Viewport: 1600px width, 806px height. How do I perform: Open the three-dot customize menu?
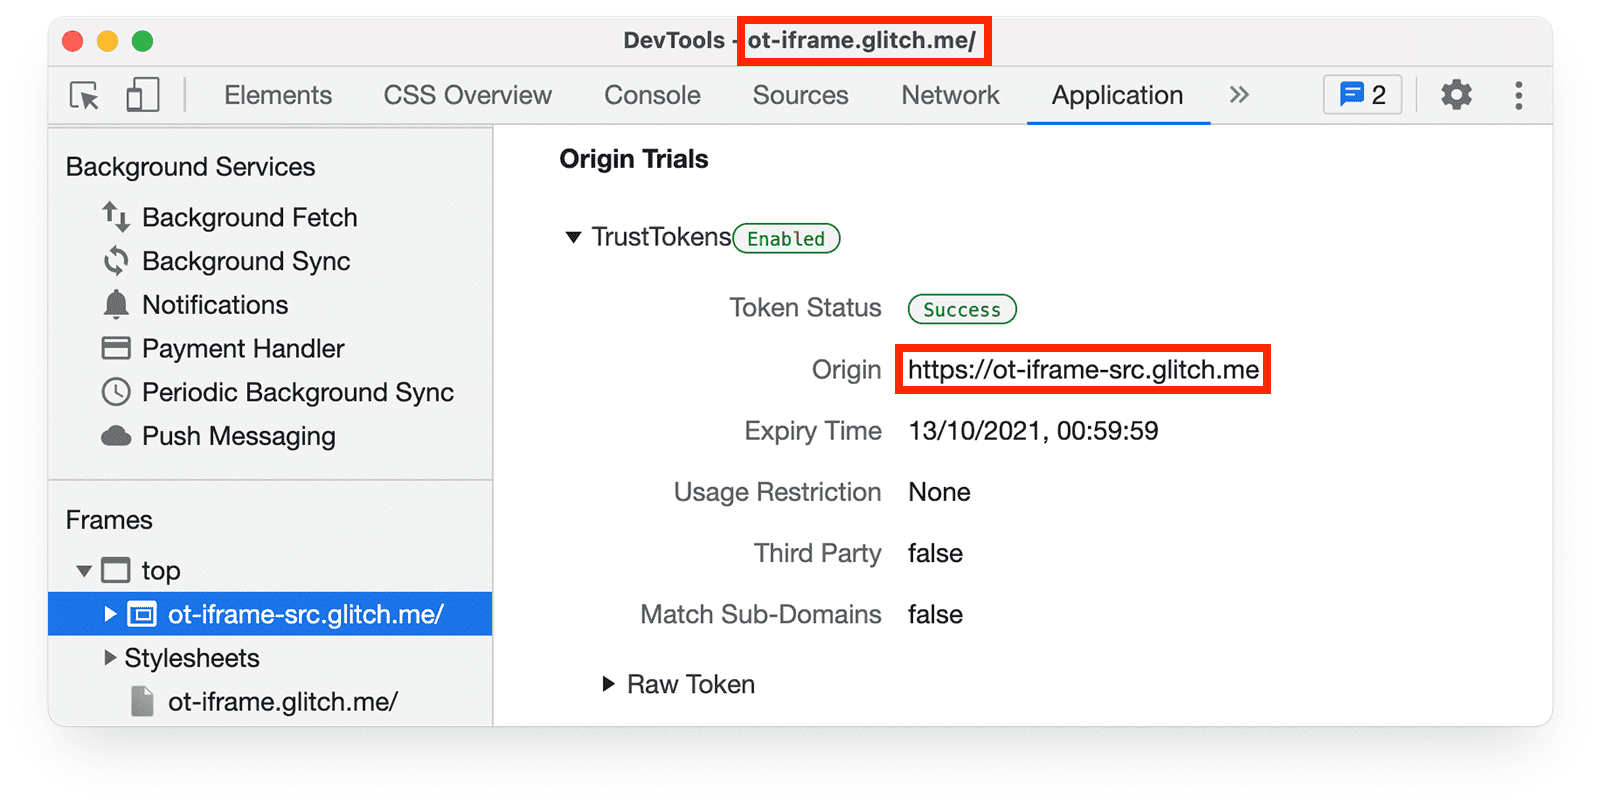1518,95
